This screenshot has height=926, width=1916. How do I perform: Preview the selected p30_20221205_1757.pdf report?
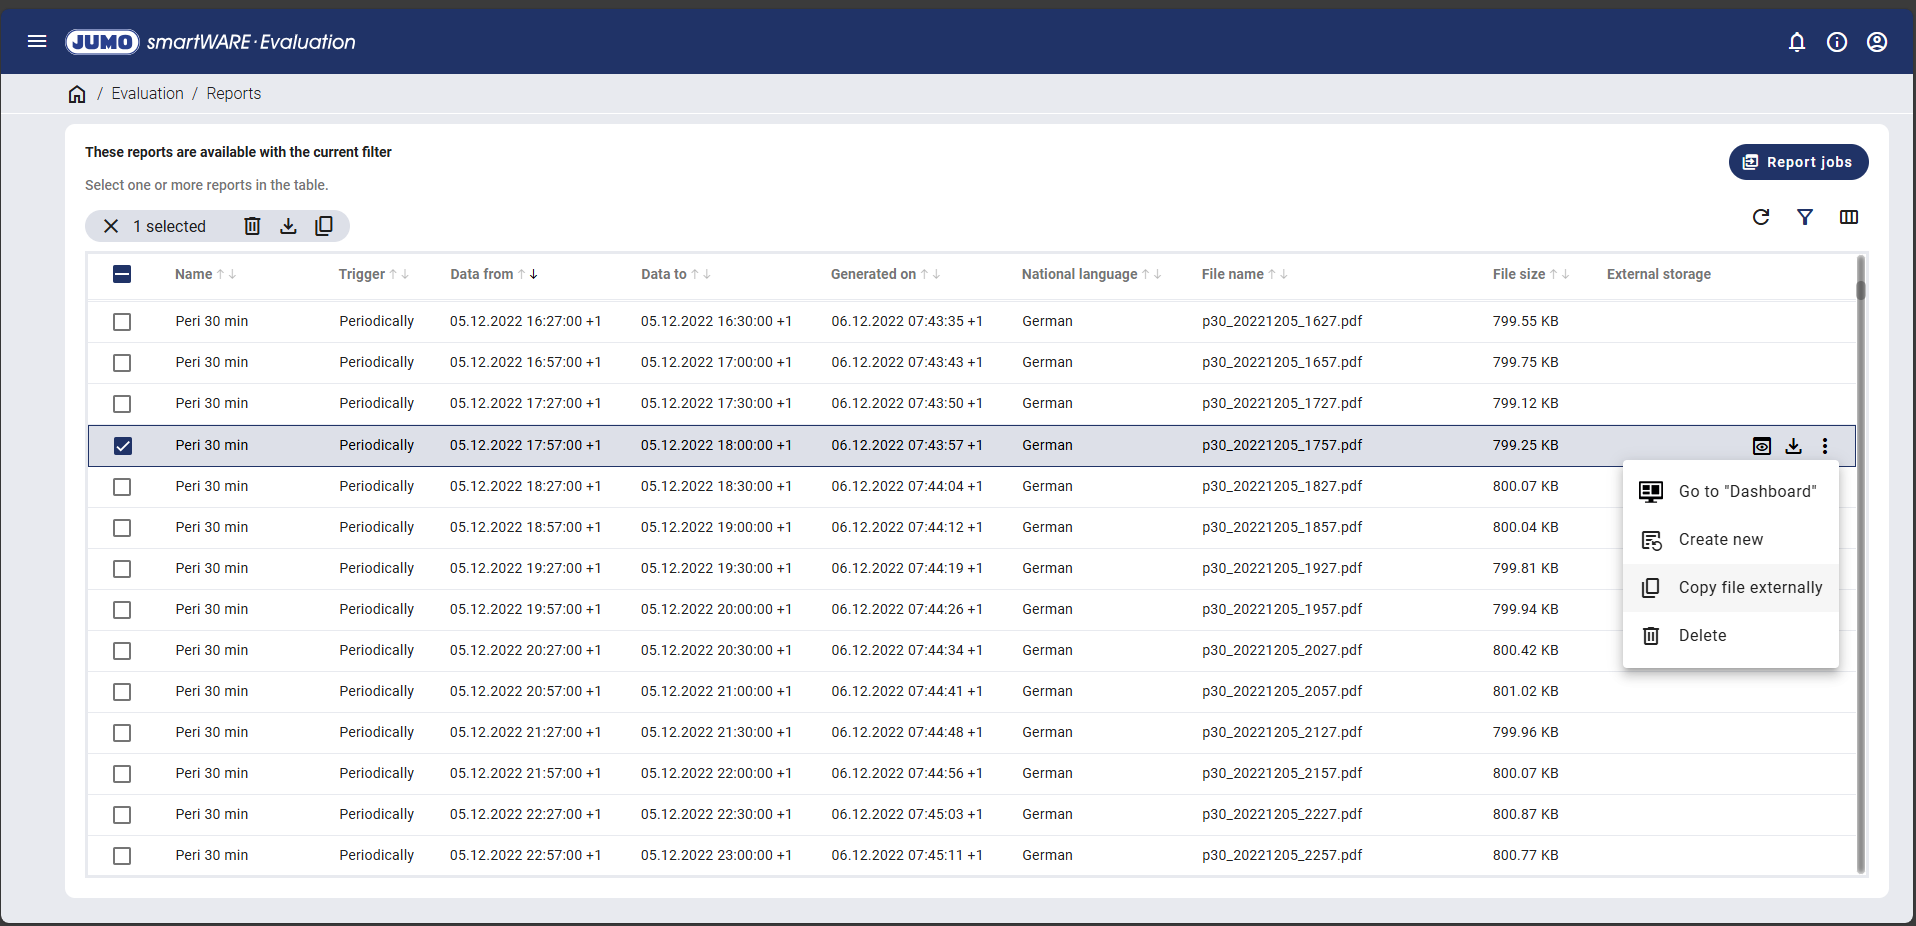(x=1761, y=446)
